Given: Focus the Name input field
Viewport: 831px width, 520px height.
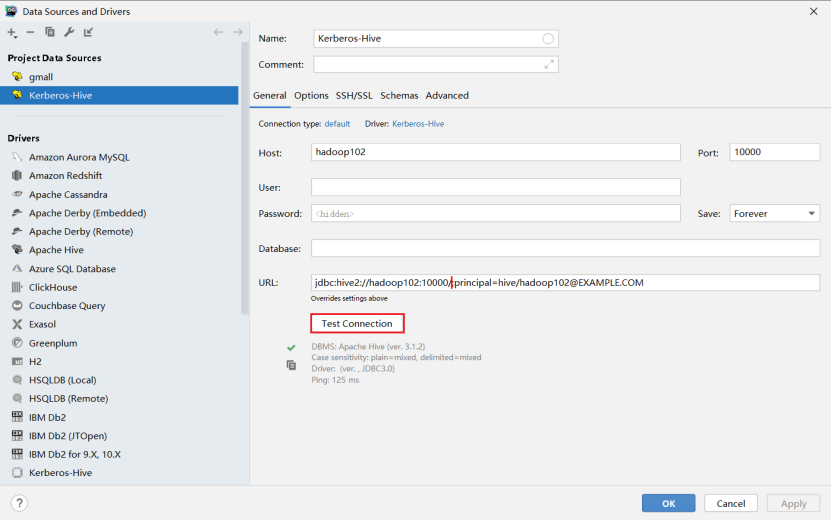Looking at the screenshot, I should click(x=436, y=39).
